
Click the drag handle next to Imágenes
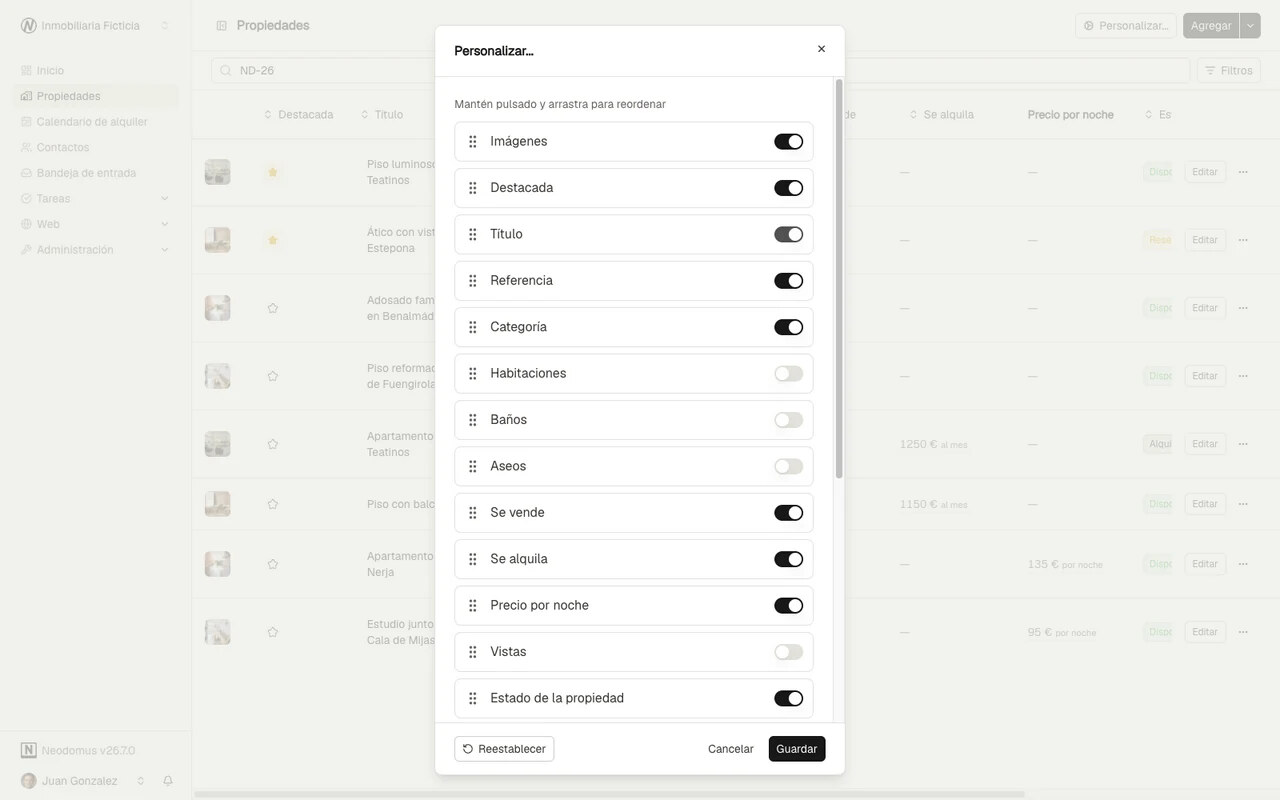[x=473, y=142]
